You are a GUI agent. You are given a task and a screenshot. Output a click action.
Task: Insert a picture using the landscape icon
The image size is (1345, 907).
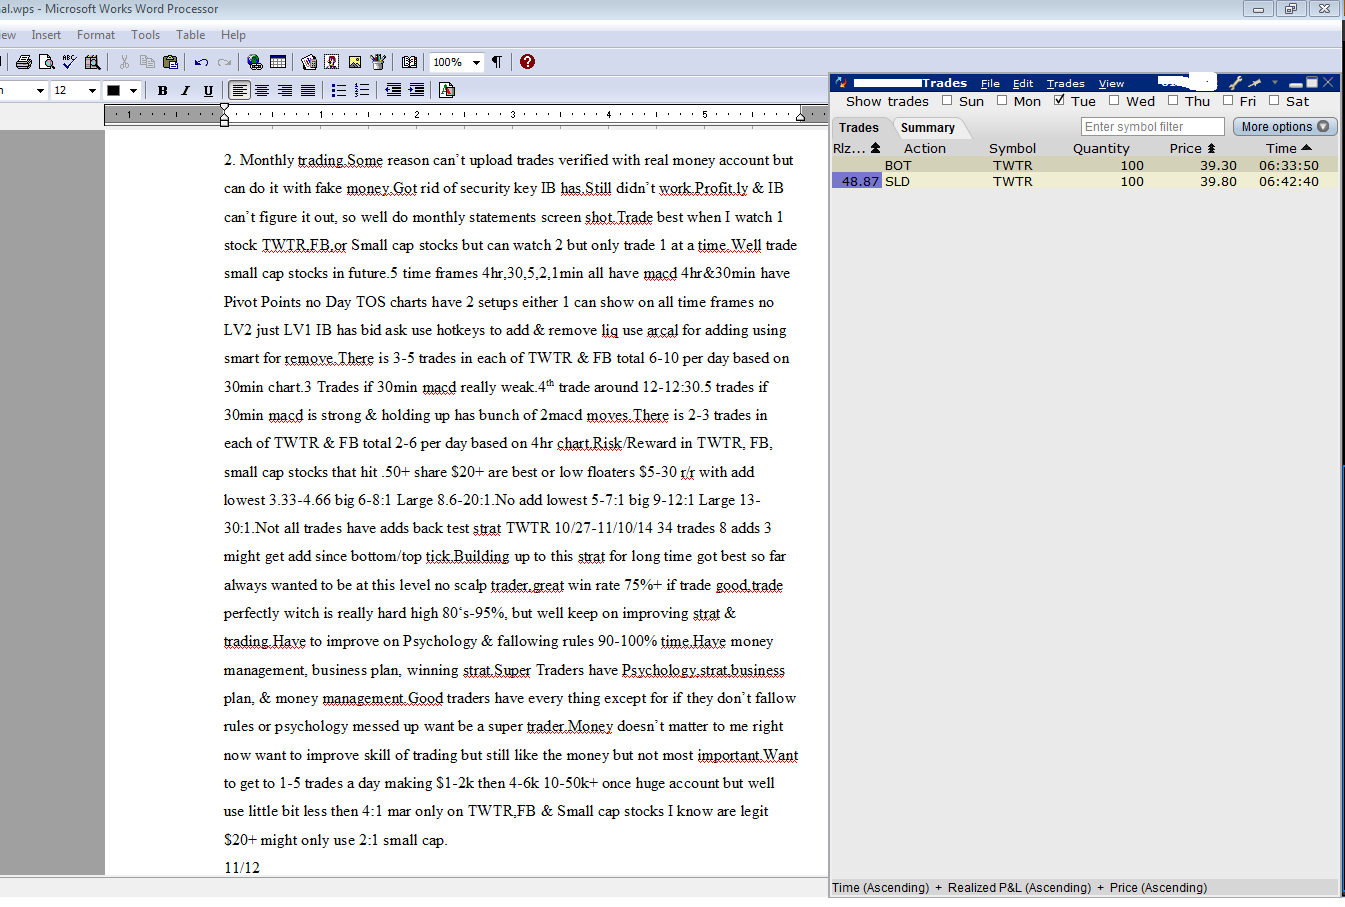[355, 62]
